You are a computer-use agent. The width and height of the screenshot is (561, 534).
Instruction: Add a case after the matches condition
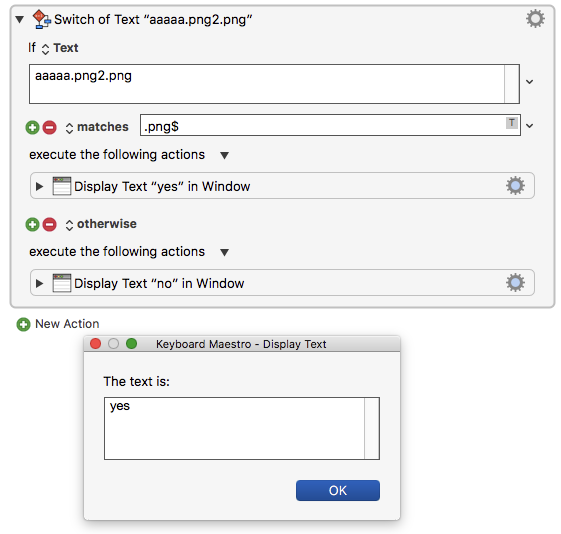click(x=32, y=127)
